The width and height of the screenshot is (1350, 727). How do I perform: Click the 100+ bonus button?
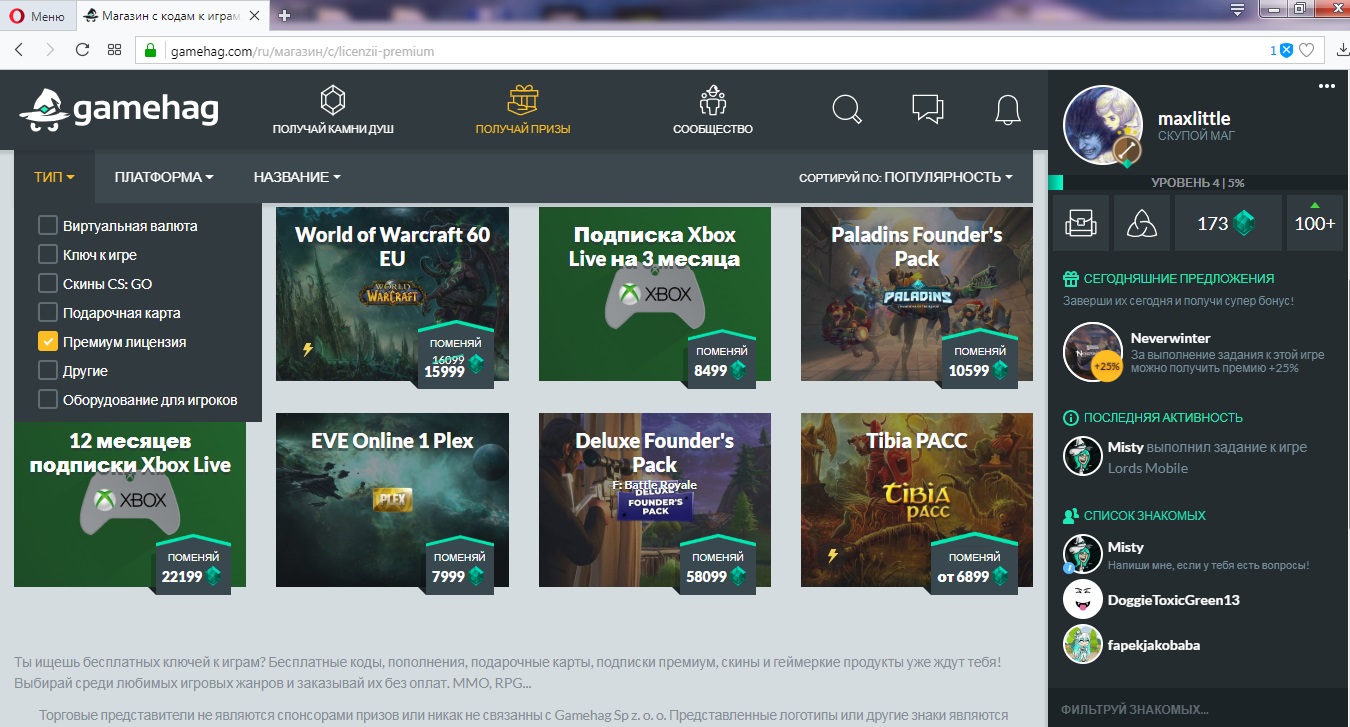tap(1314, 223)
